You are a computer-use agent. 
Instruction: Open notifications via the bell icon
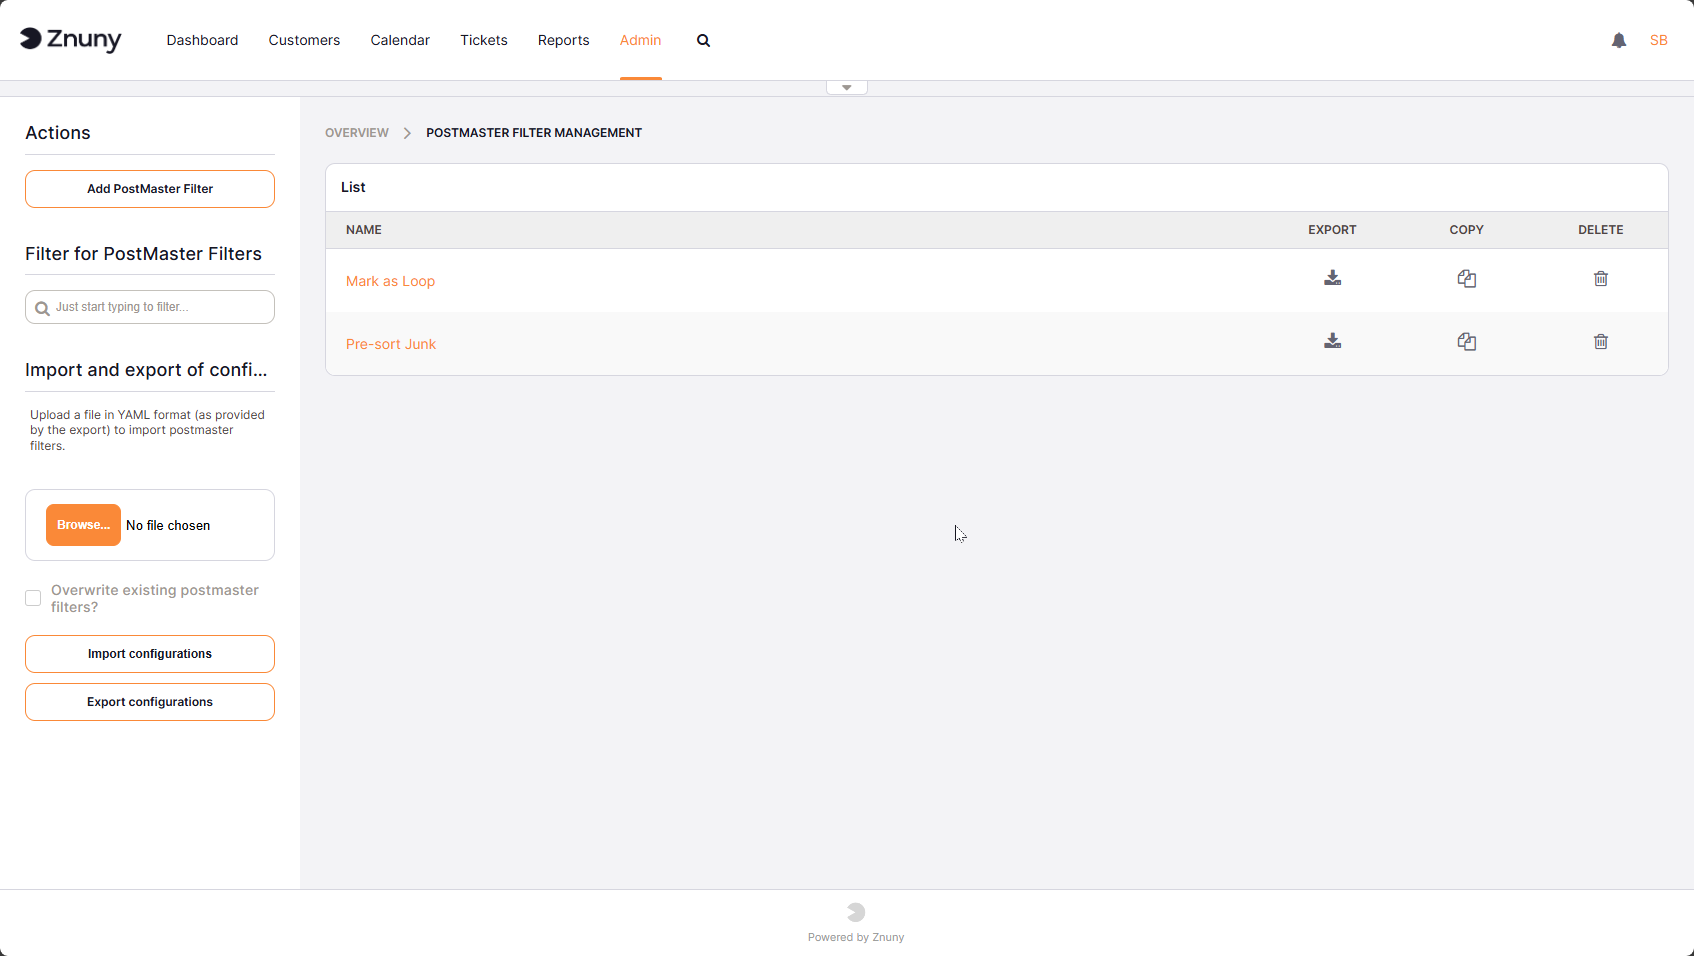click(x=1619, y=40)
